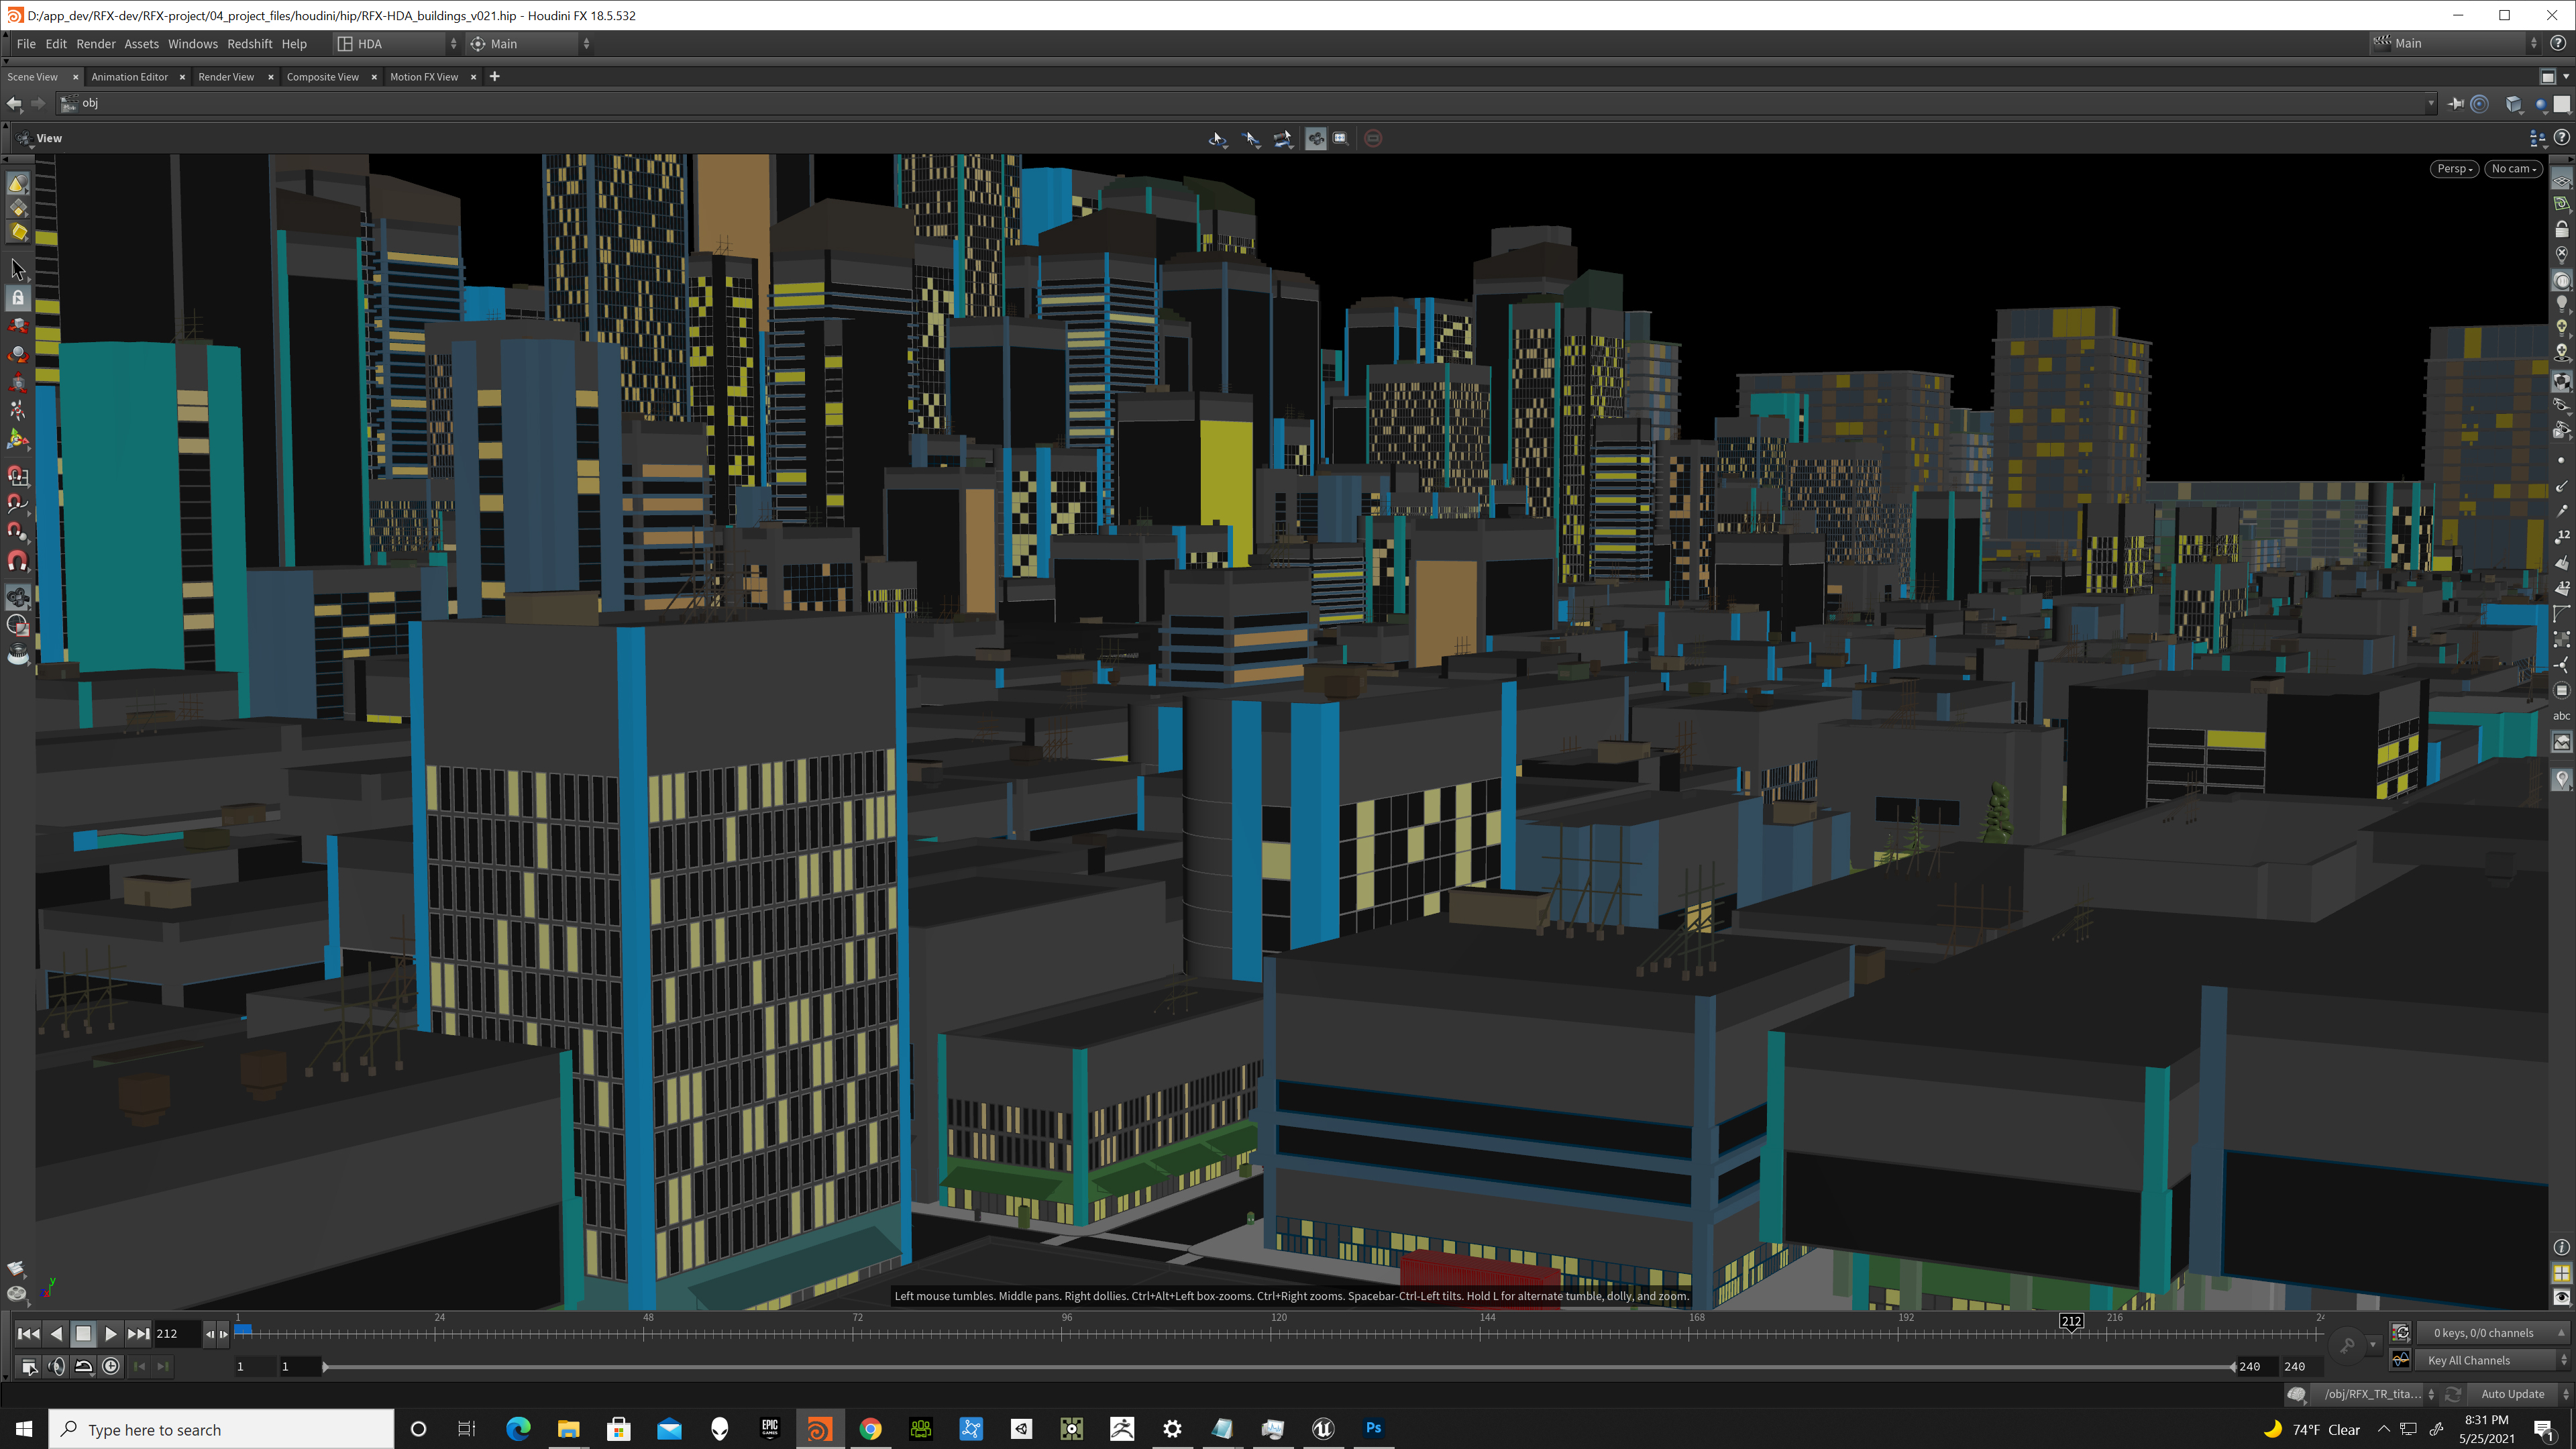Viewport: 2576px width, 1449px height.
Task: Open the File menu
Action: 26,44
